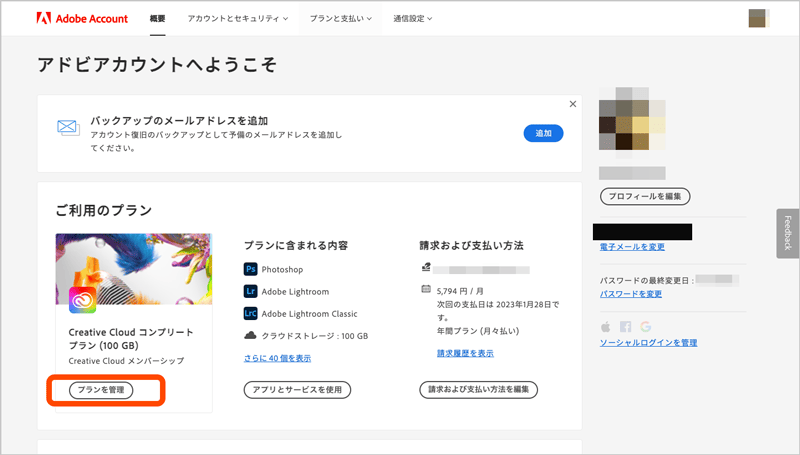Open さらに 40 個を表示 link
This screenshot has height=455, width=800.
click(277, 358)
